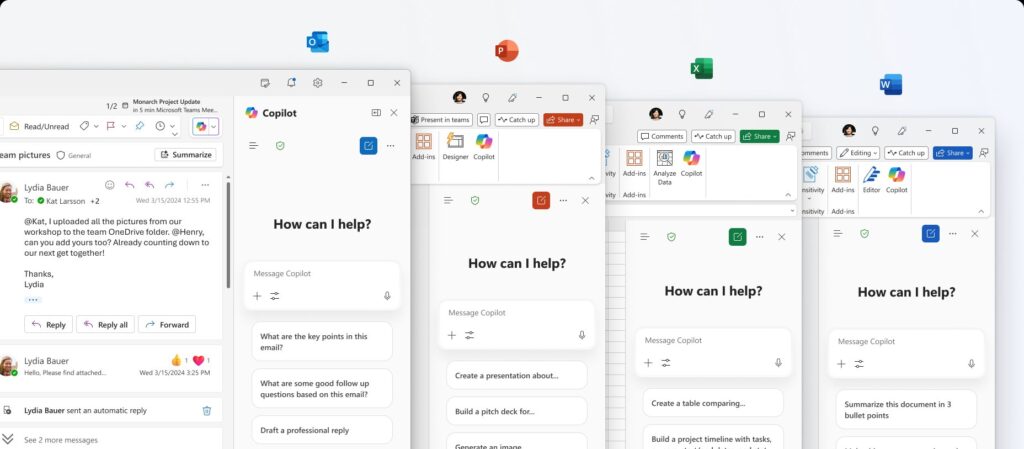Screen dimensions: 1024x449
Task: Start a new chat with the blue compose button in Outlook
Action: 368,146
